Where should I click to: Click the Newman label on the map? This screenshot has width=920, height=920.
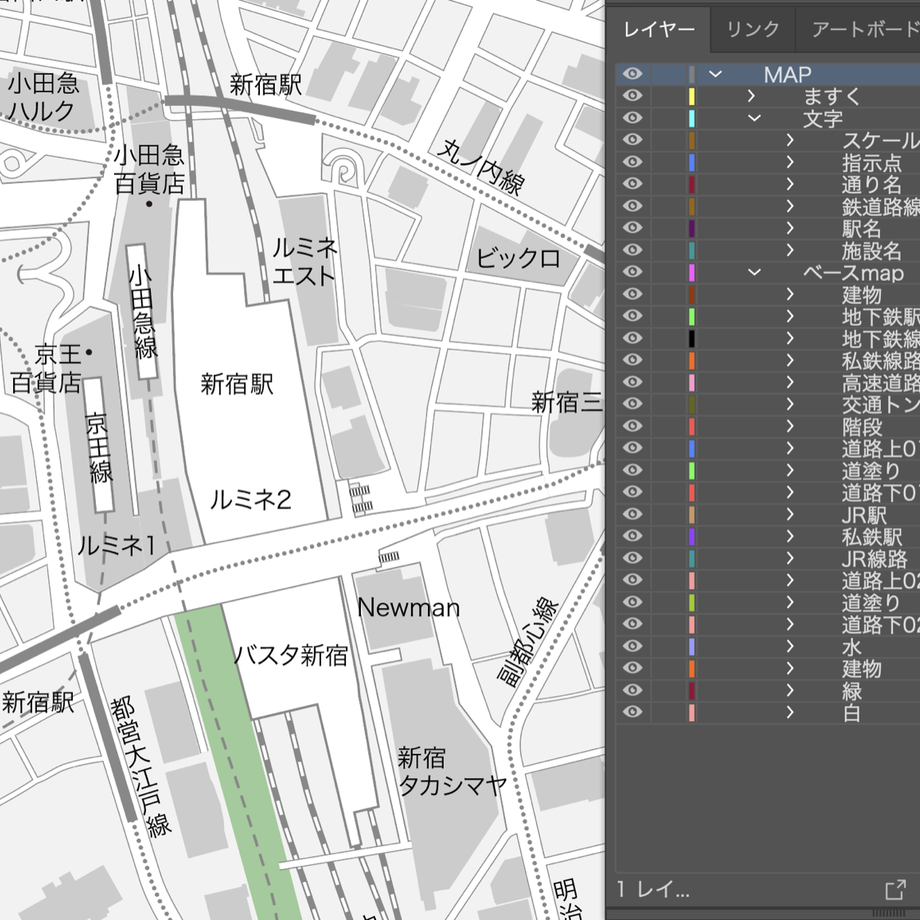pyautogui.click(x=408, y=607)
